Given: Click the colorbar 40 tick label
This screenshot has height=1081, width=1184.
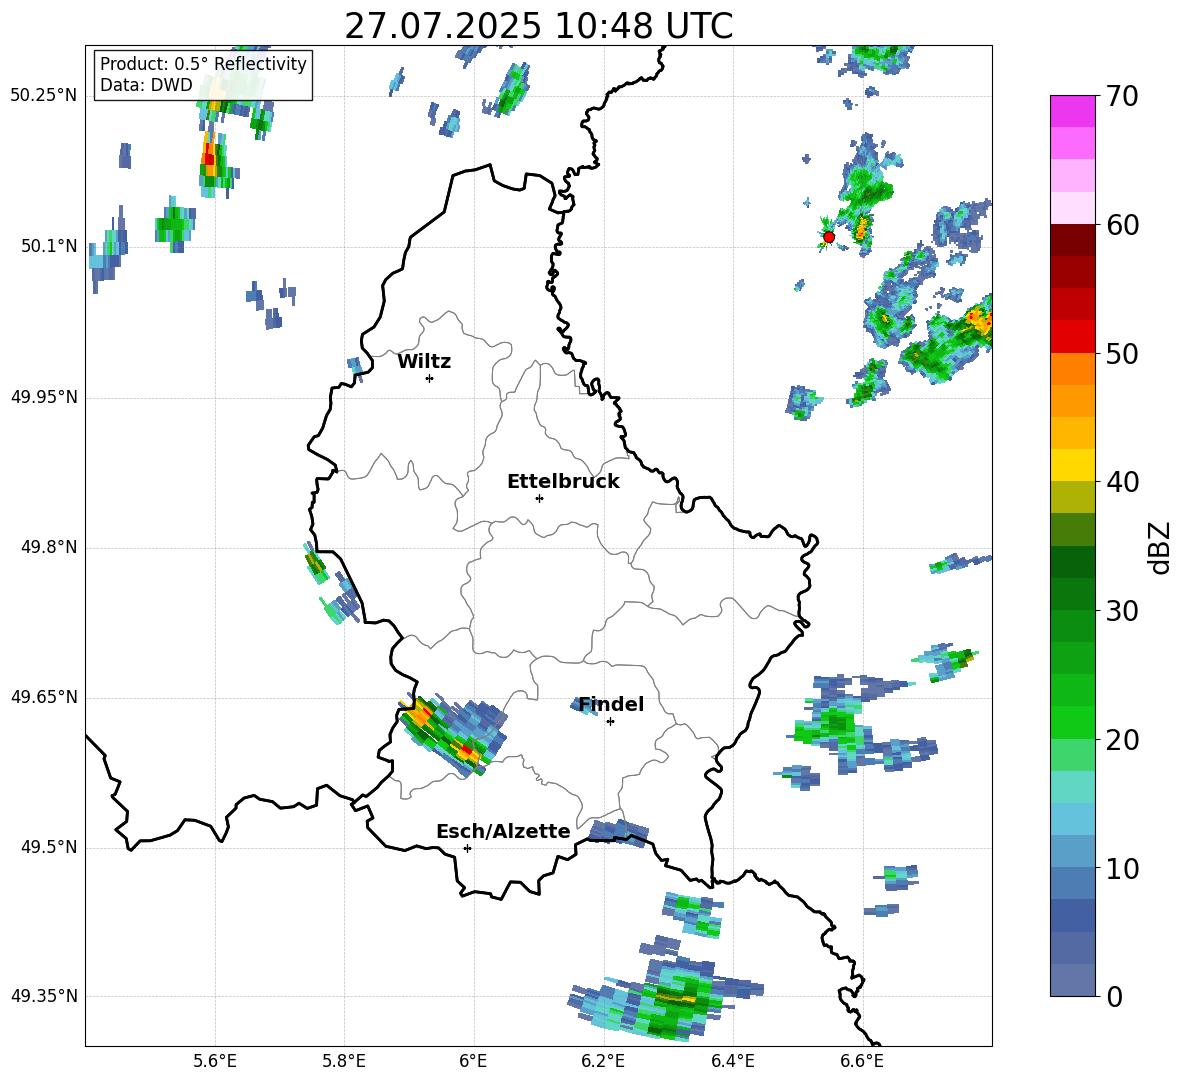Looking at the screenshot, I should pyautogui.click(x=1122, y=482).
